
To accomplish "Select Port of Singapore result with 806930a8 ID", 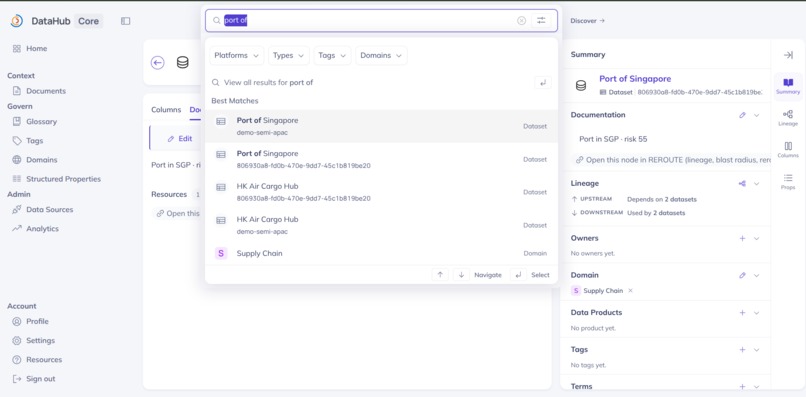I will pyautogui.click(x=381, y=159).
